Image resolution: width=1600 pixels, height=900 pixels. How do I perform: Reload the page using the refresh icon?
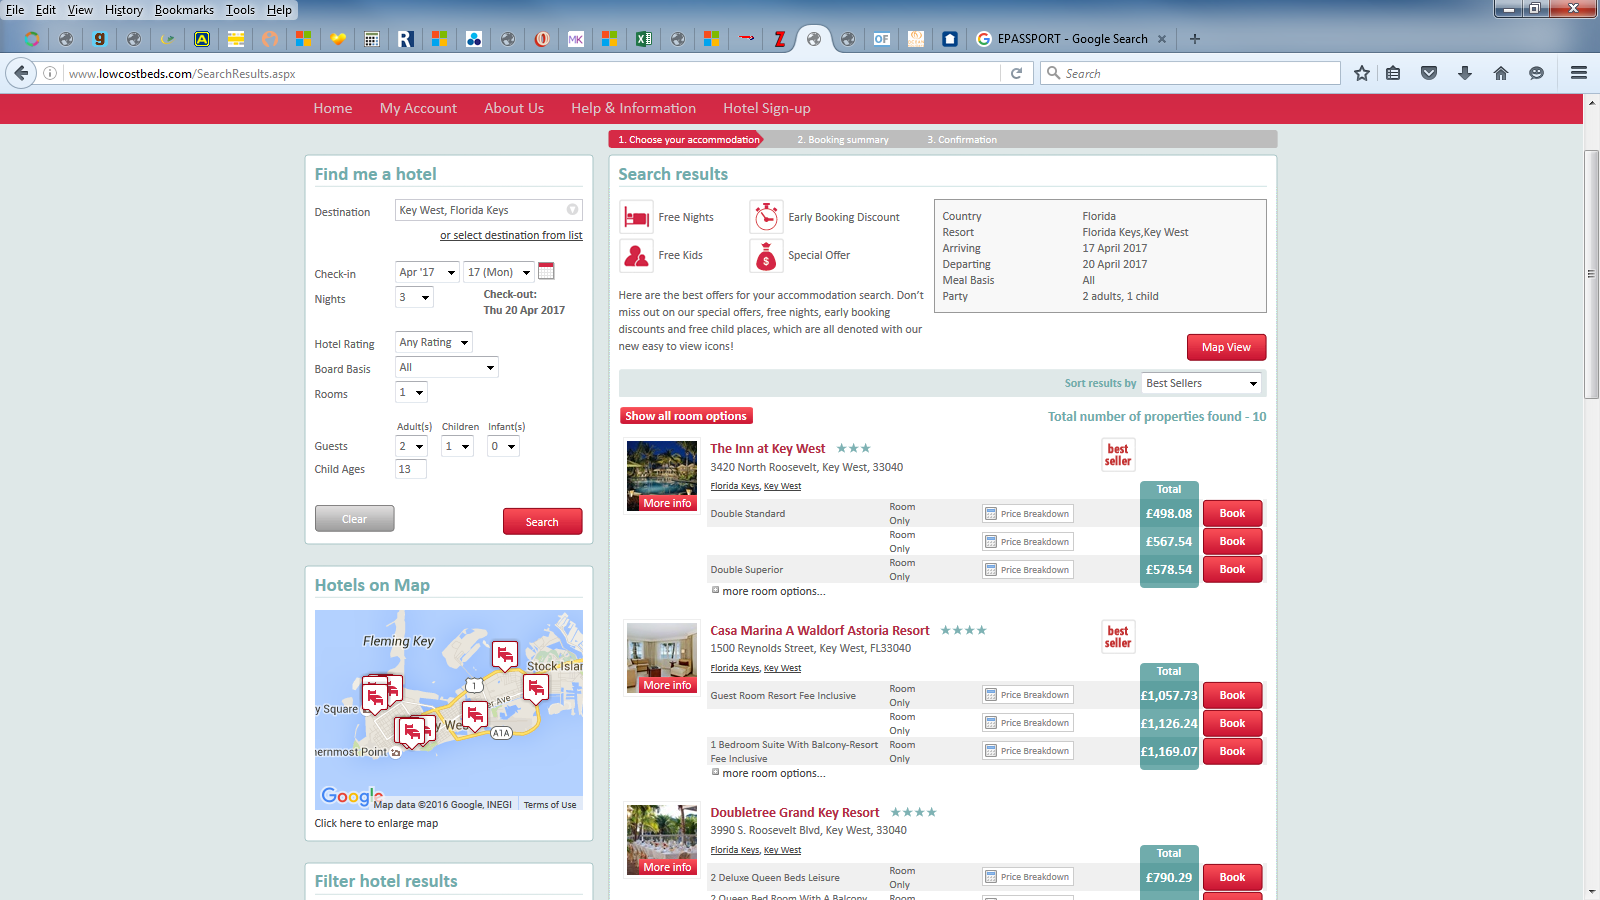pyautogui.click(x=1016, y=73)
